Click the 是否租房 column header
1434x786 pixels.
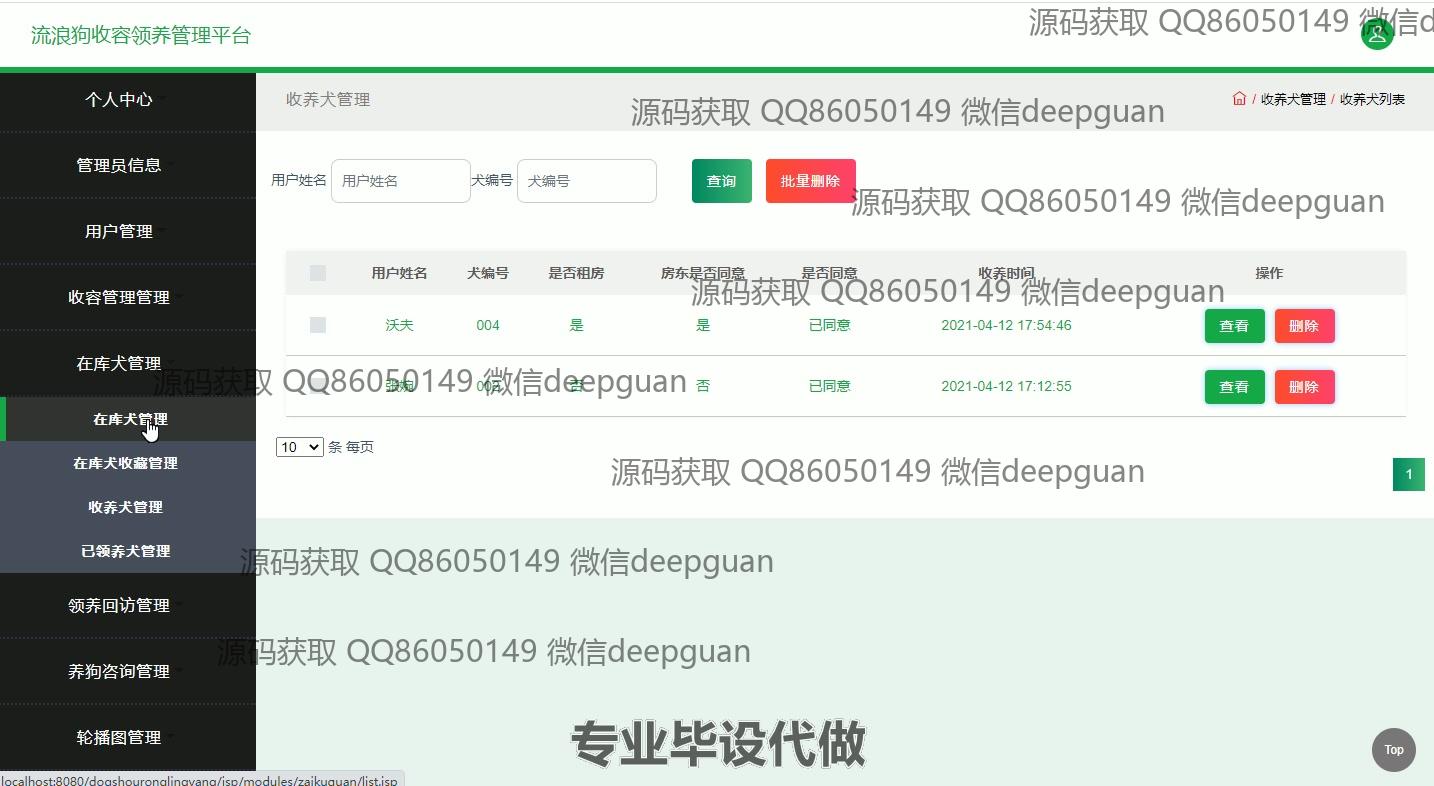576,273
